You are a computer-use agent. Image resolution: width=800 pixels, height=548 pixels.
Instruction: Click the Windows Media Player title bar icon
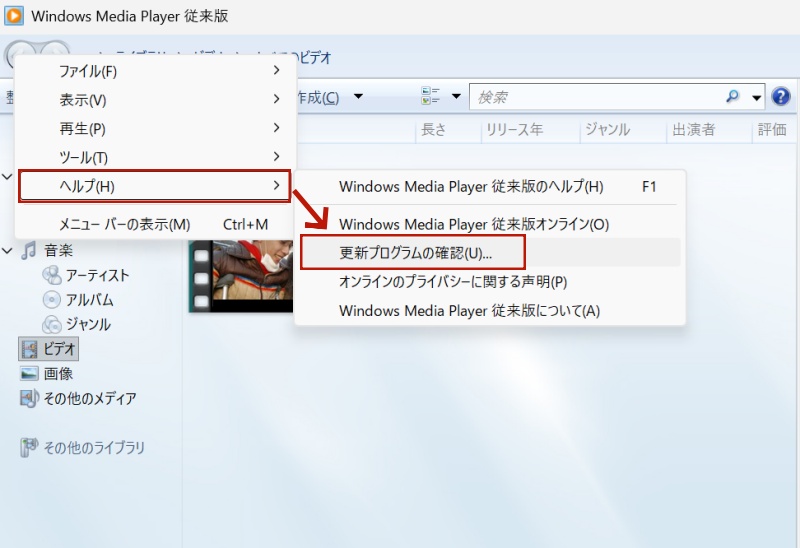(x=13, y=15)
